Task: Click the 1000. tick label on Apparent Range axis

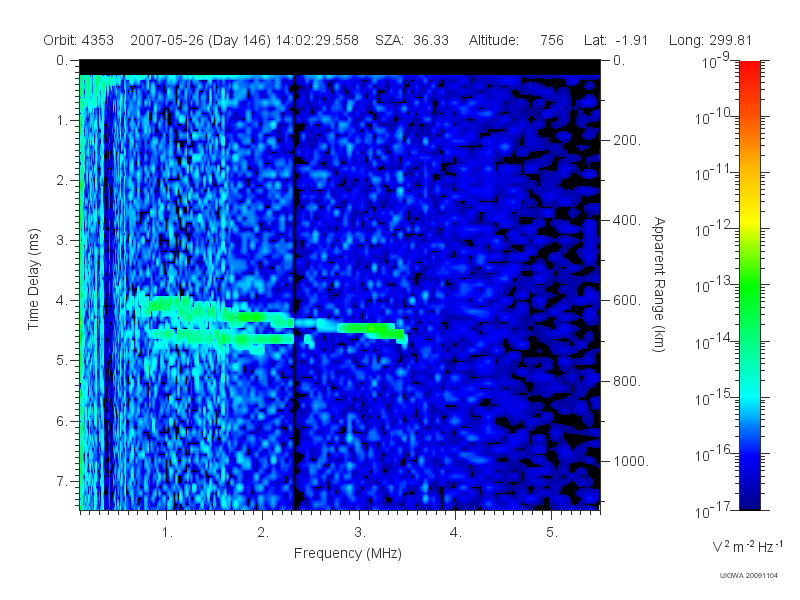Action: [631, 461]
